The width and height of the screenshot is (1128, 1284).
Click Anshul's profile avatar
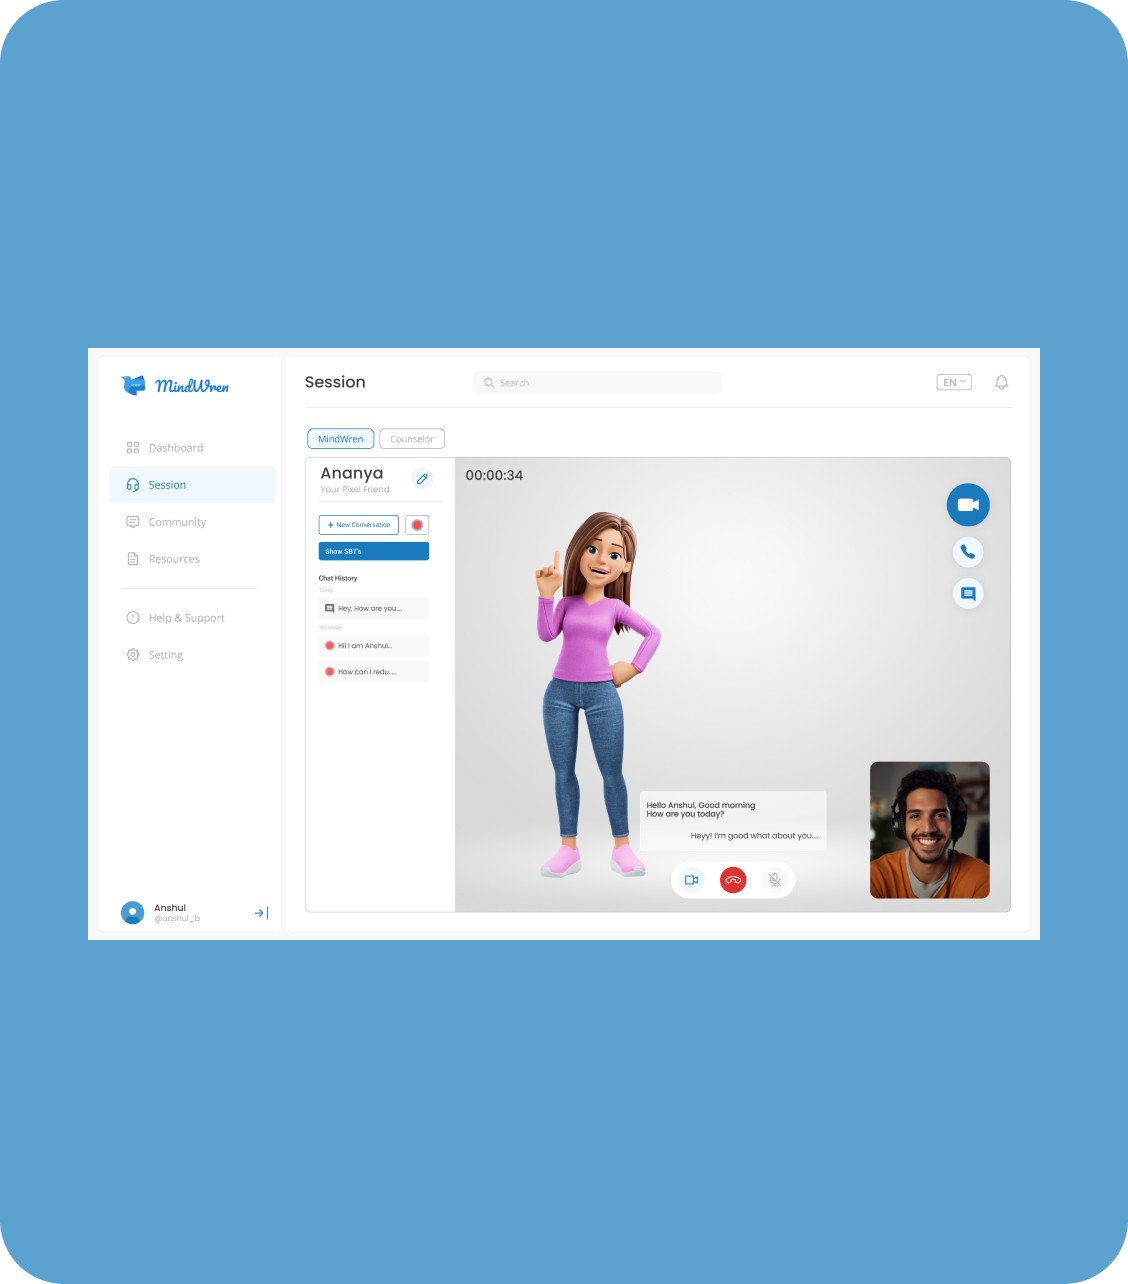click(132, 913)
